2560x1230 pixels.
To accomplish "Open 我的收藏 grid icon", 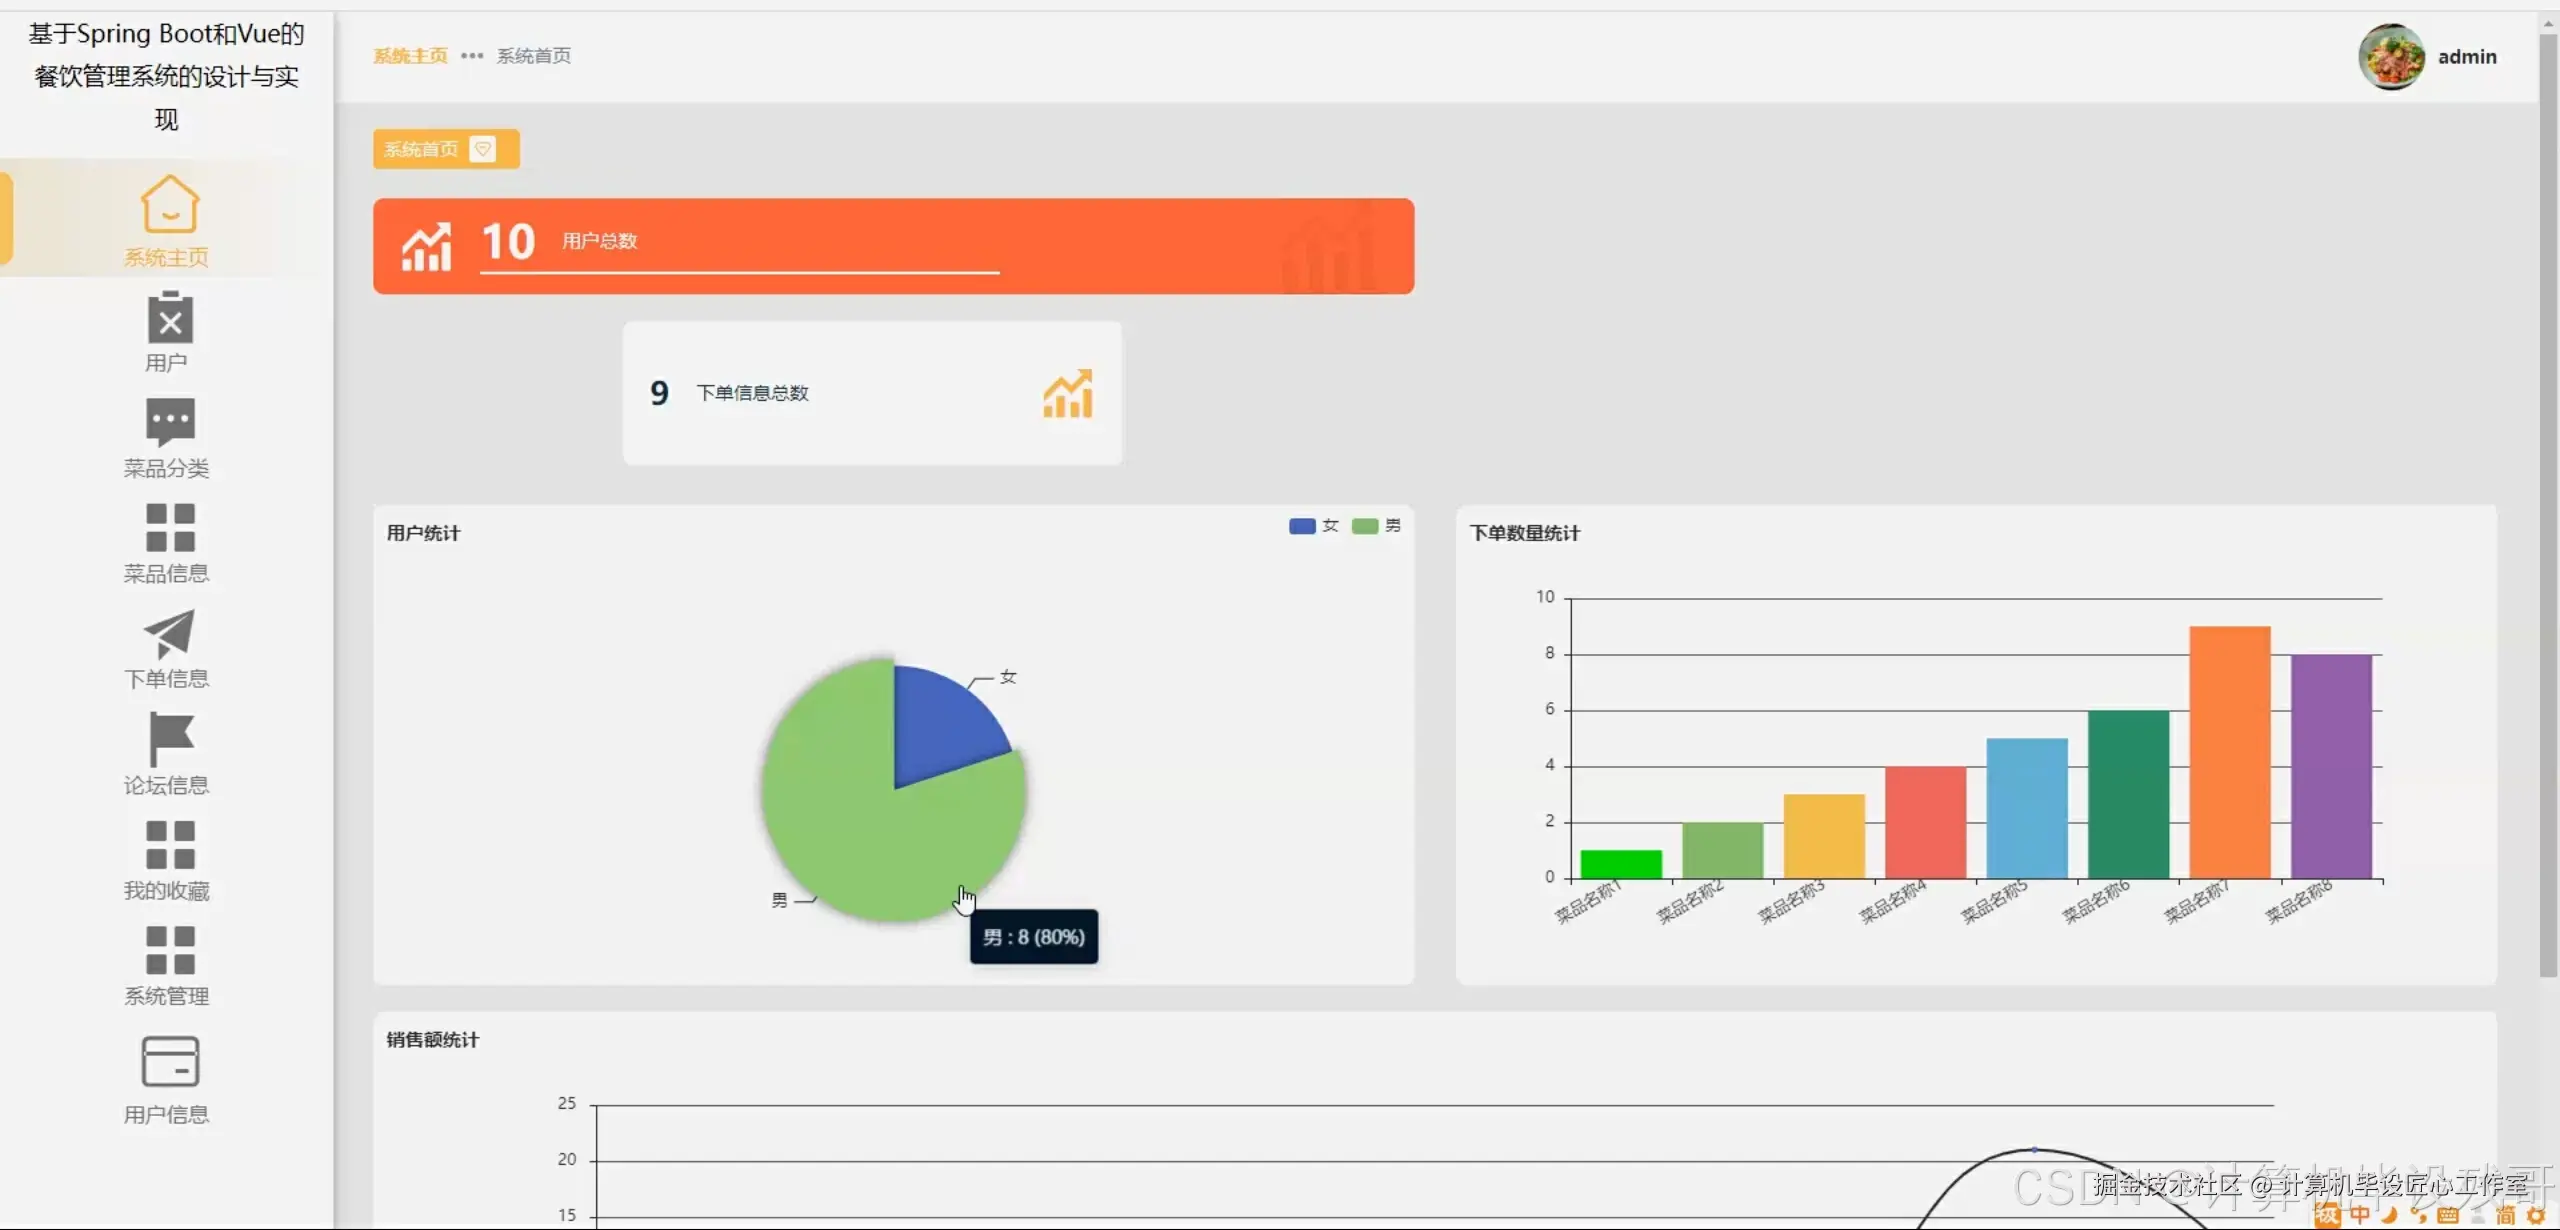I will point(169,845).
